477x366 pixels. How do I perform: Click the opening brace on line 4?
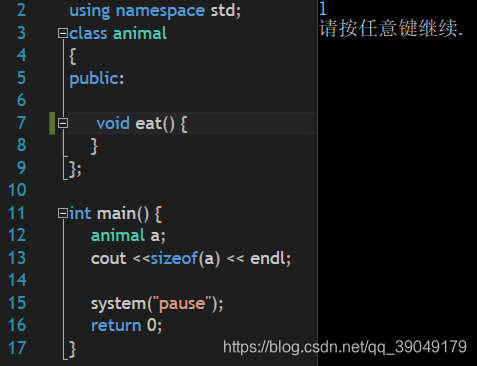73,56
